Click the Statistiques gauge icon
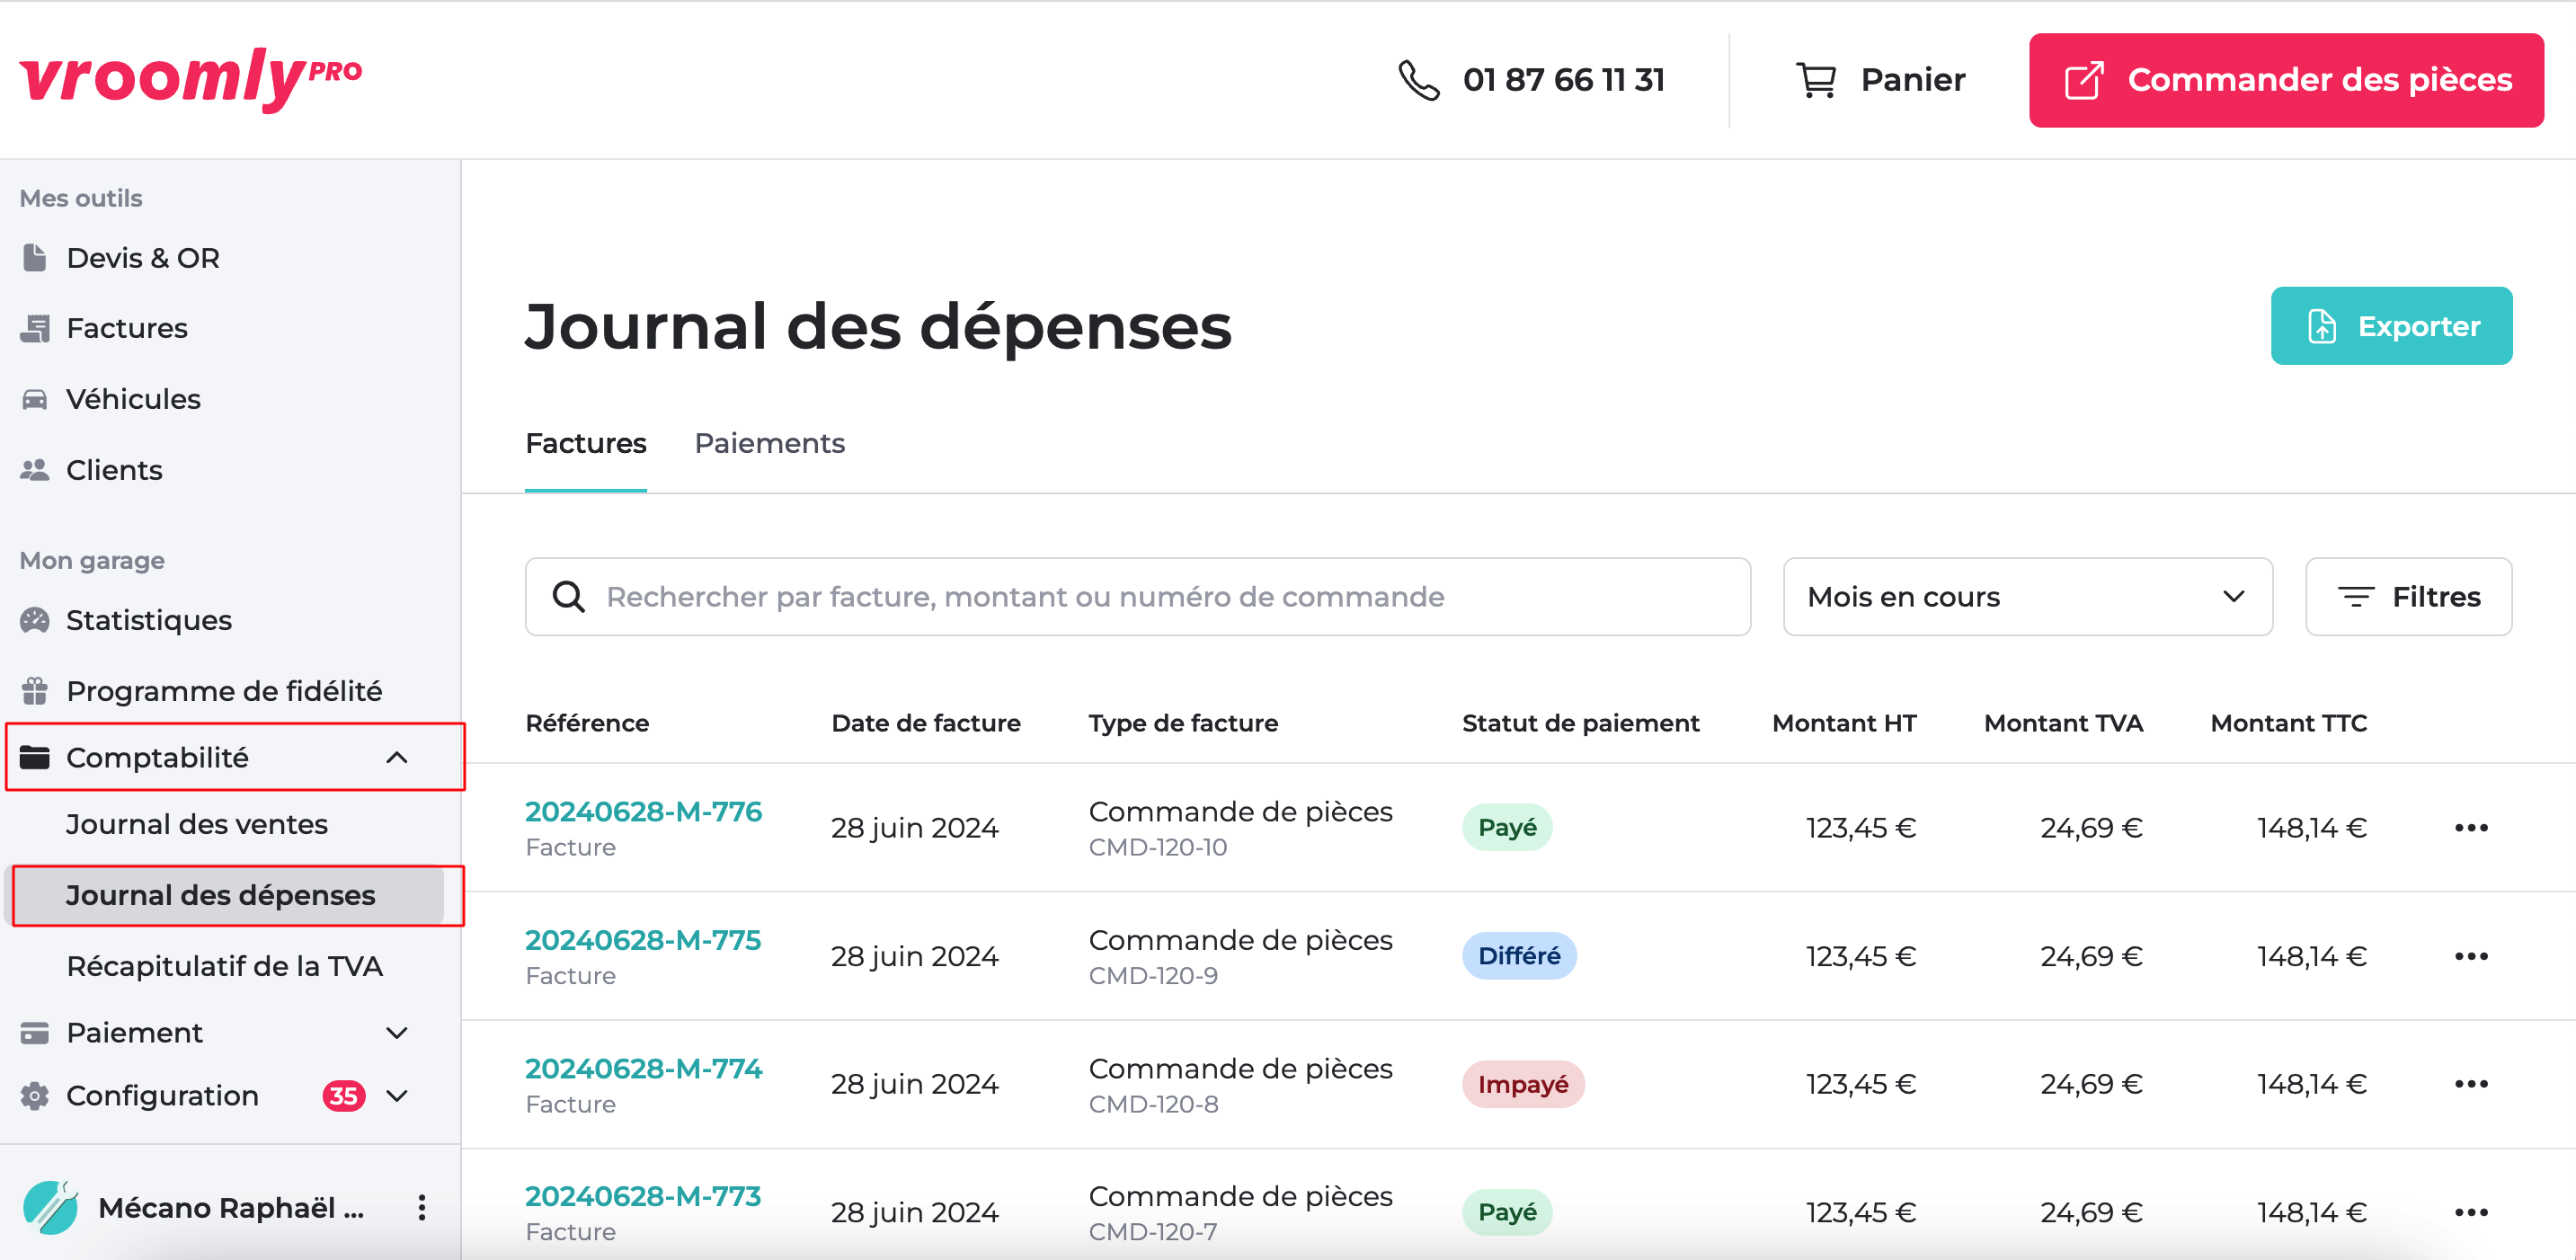 [35, 620]
